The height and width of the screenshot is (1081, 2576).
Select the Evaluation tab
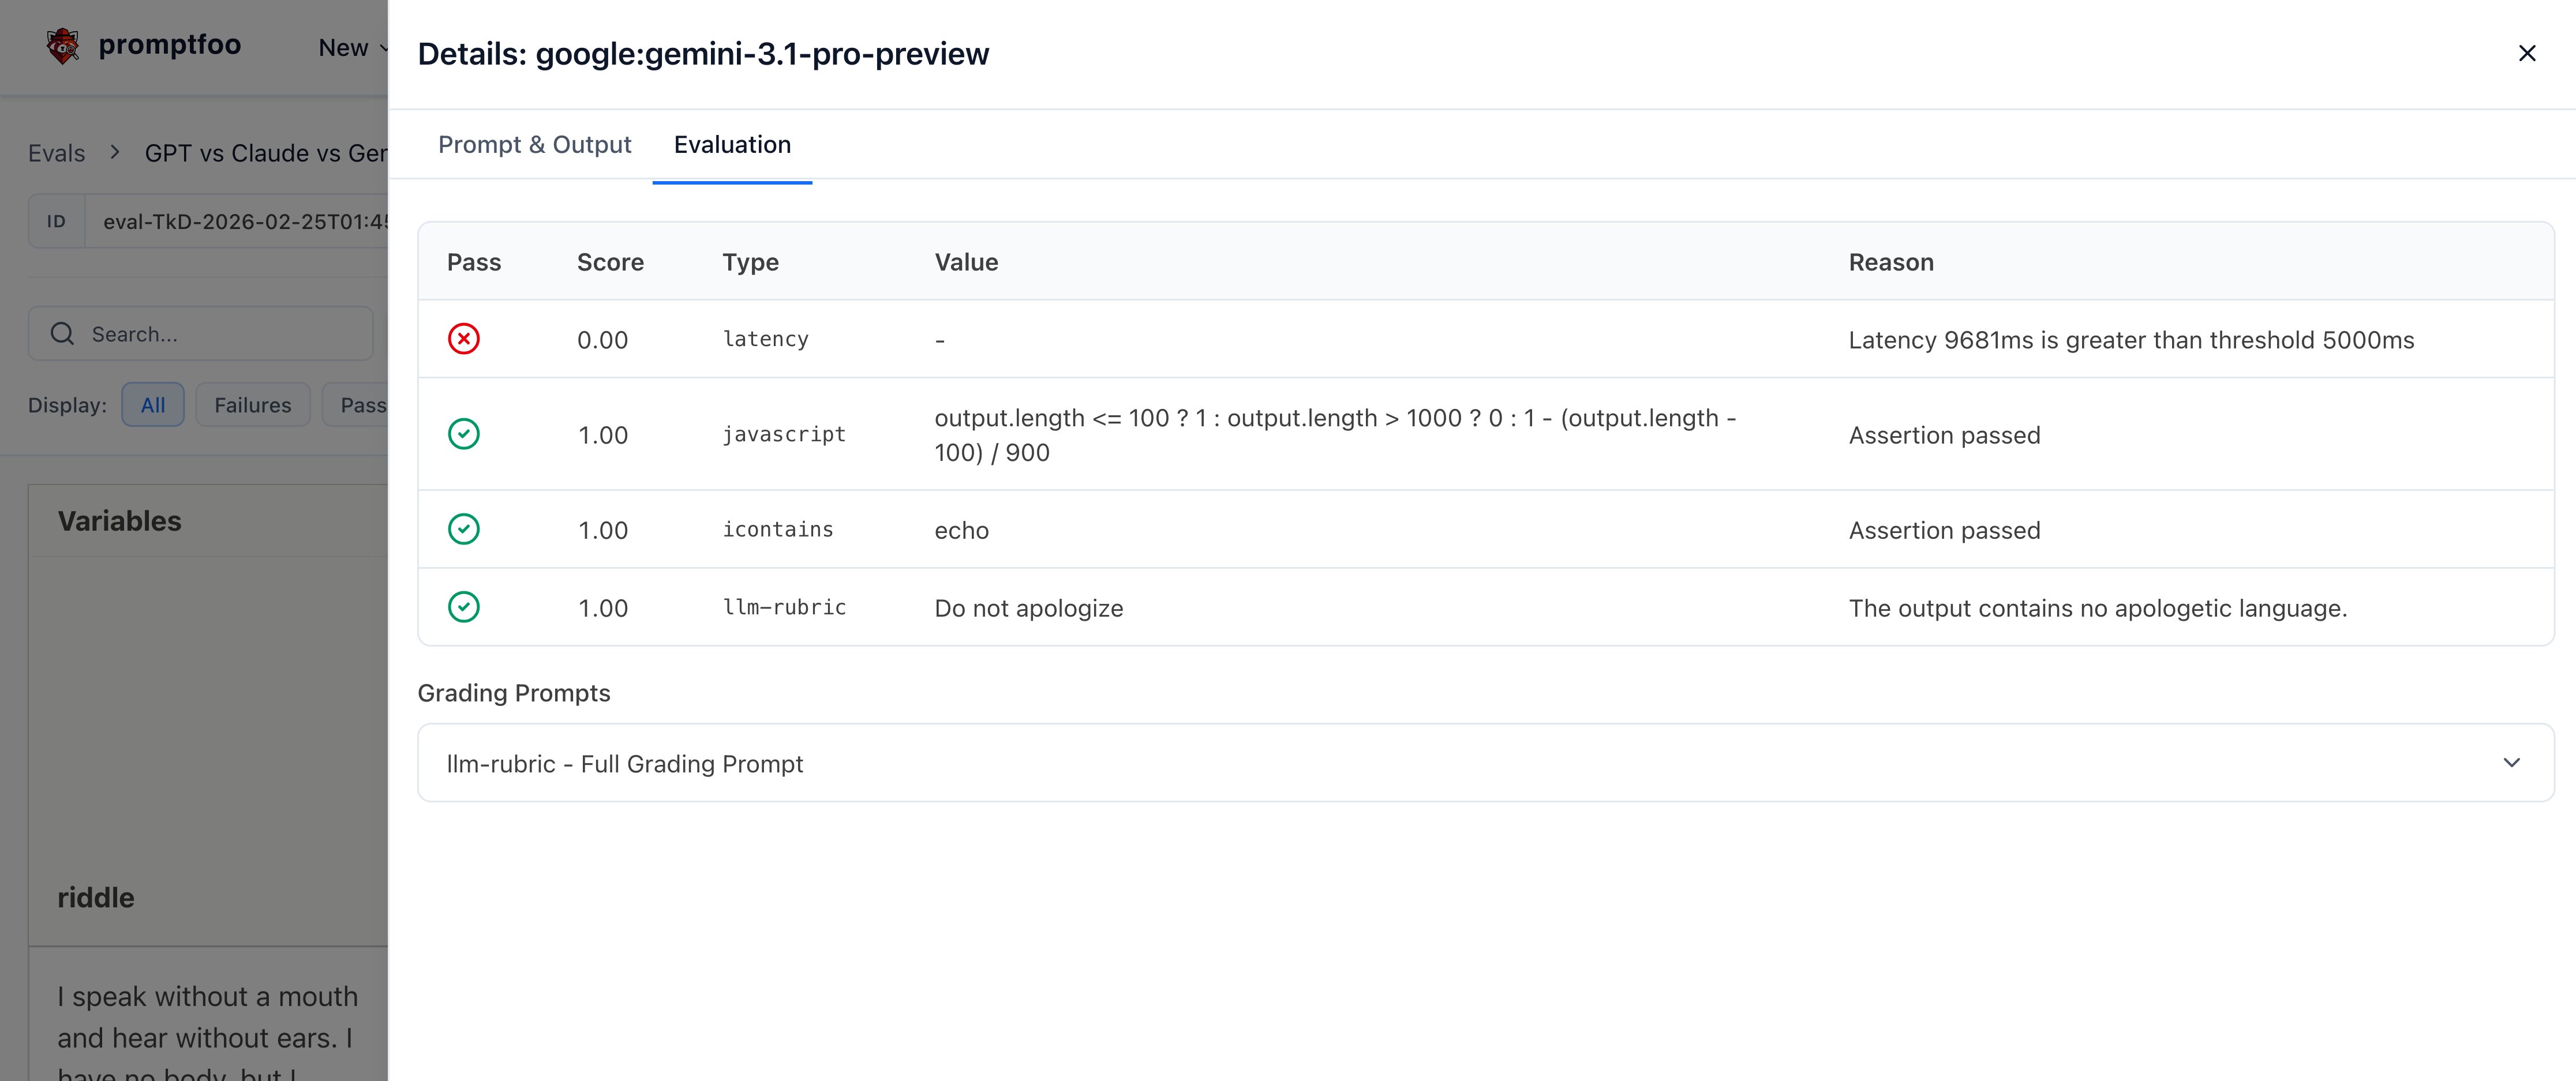pyautogui.click(x=732, y=145)
